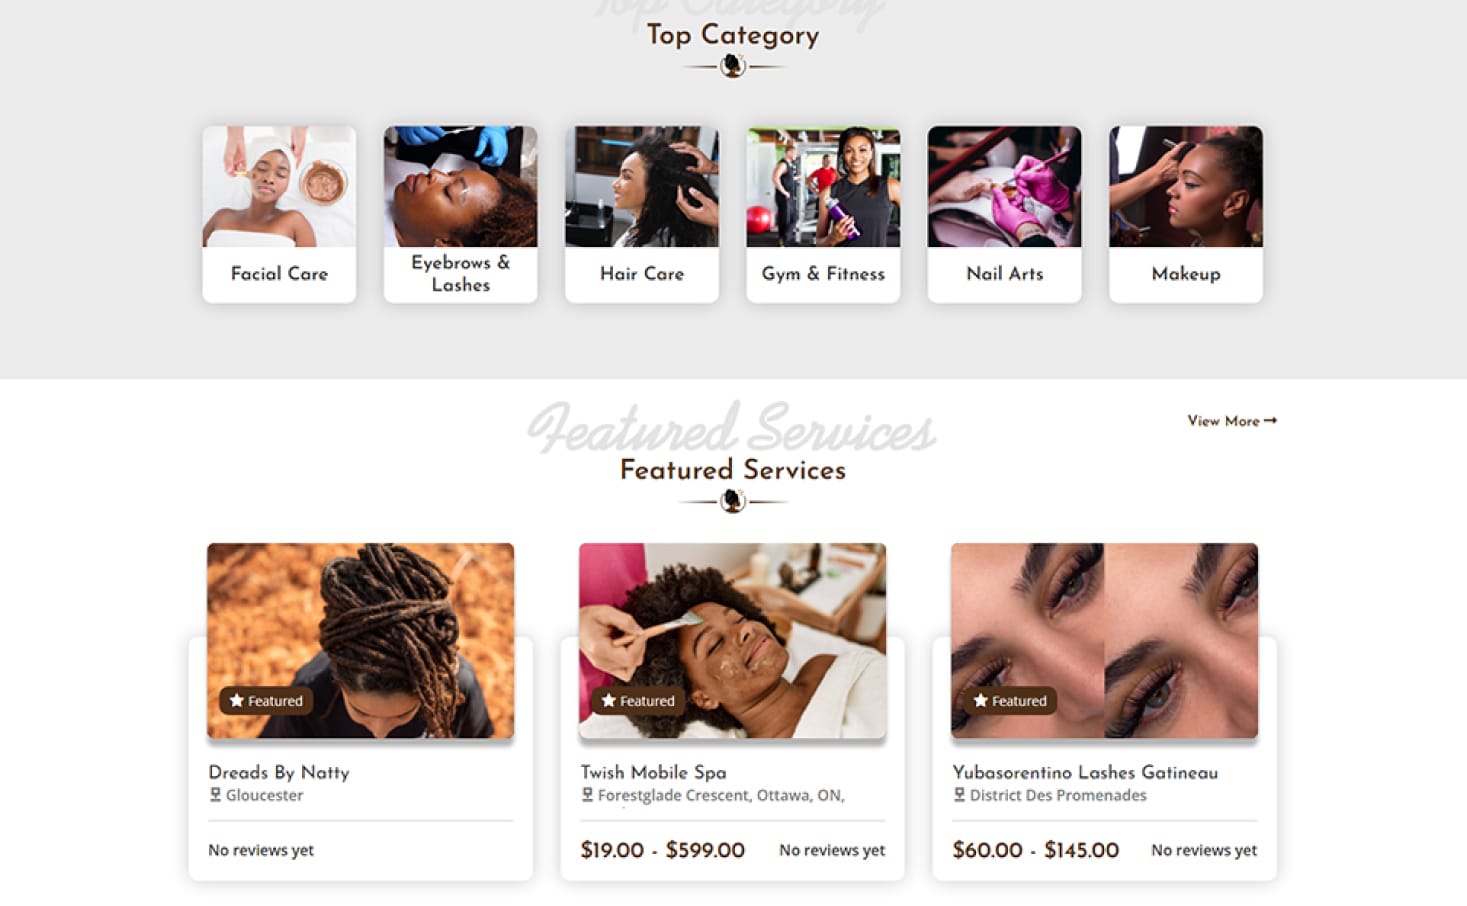Open the Eyebrows & Lashes category
This screenshot has width=1467, height=906.
[x=460, y=214]
